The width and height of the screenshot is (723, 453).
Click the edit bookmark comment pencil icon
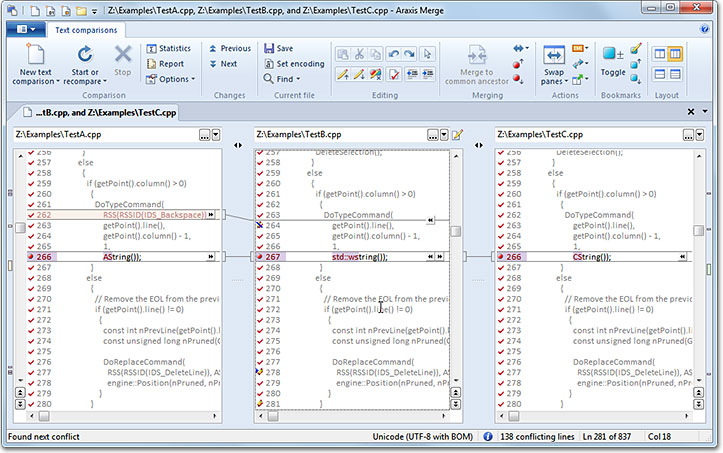pyautogui.click(x=636, y=48)
